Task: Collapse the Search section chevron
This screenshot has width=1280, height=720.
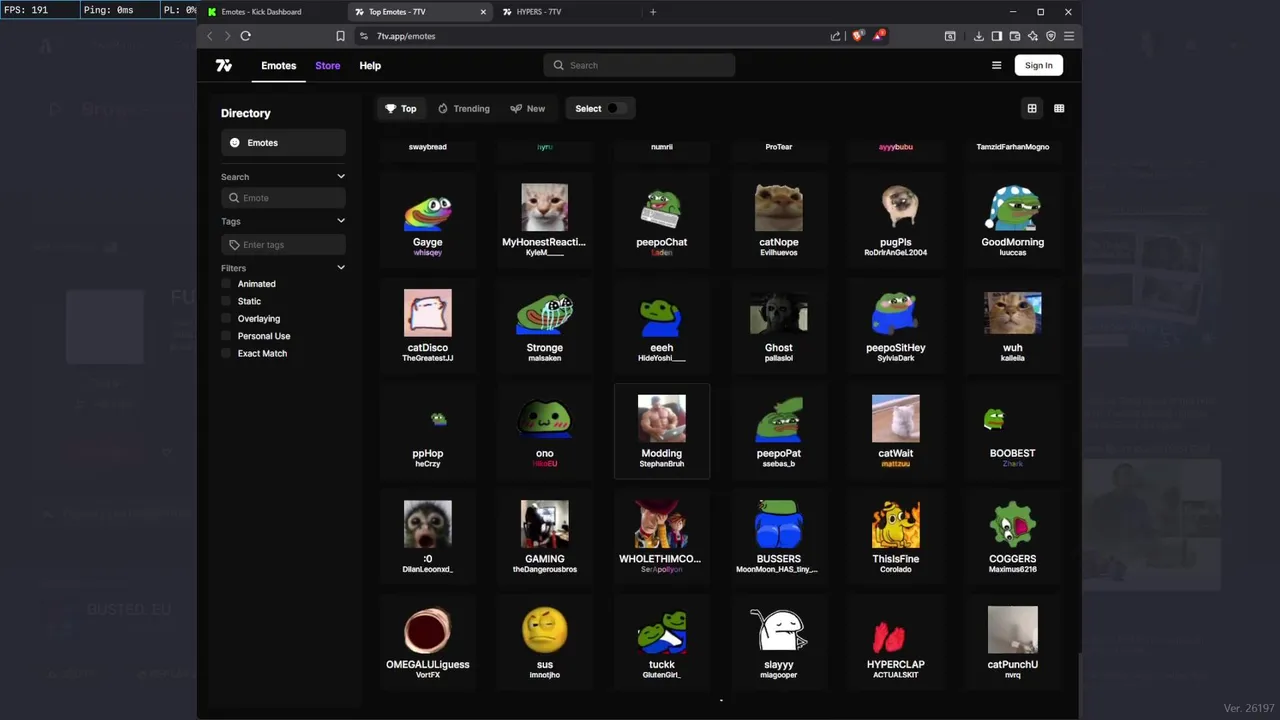Action: pyautogui.click(x=341, y=176)
